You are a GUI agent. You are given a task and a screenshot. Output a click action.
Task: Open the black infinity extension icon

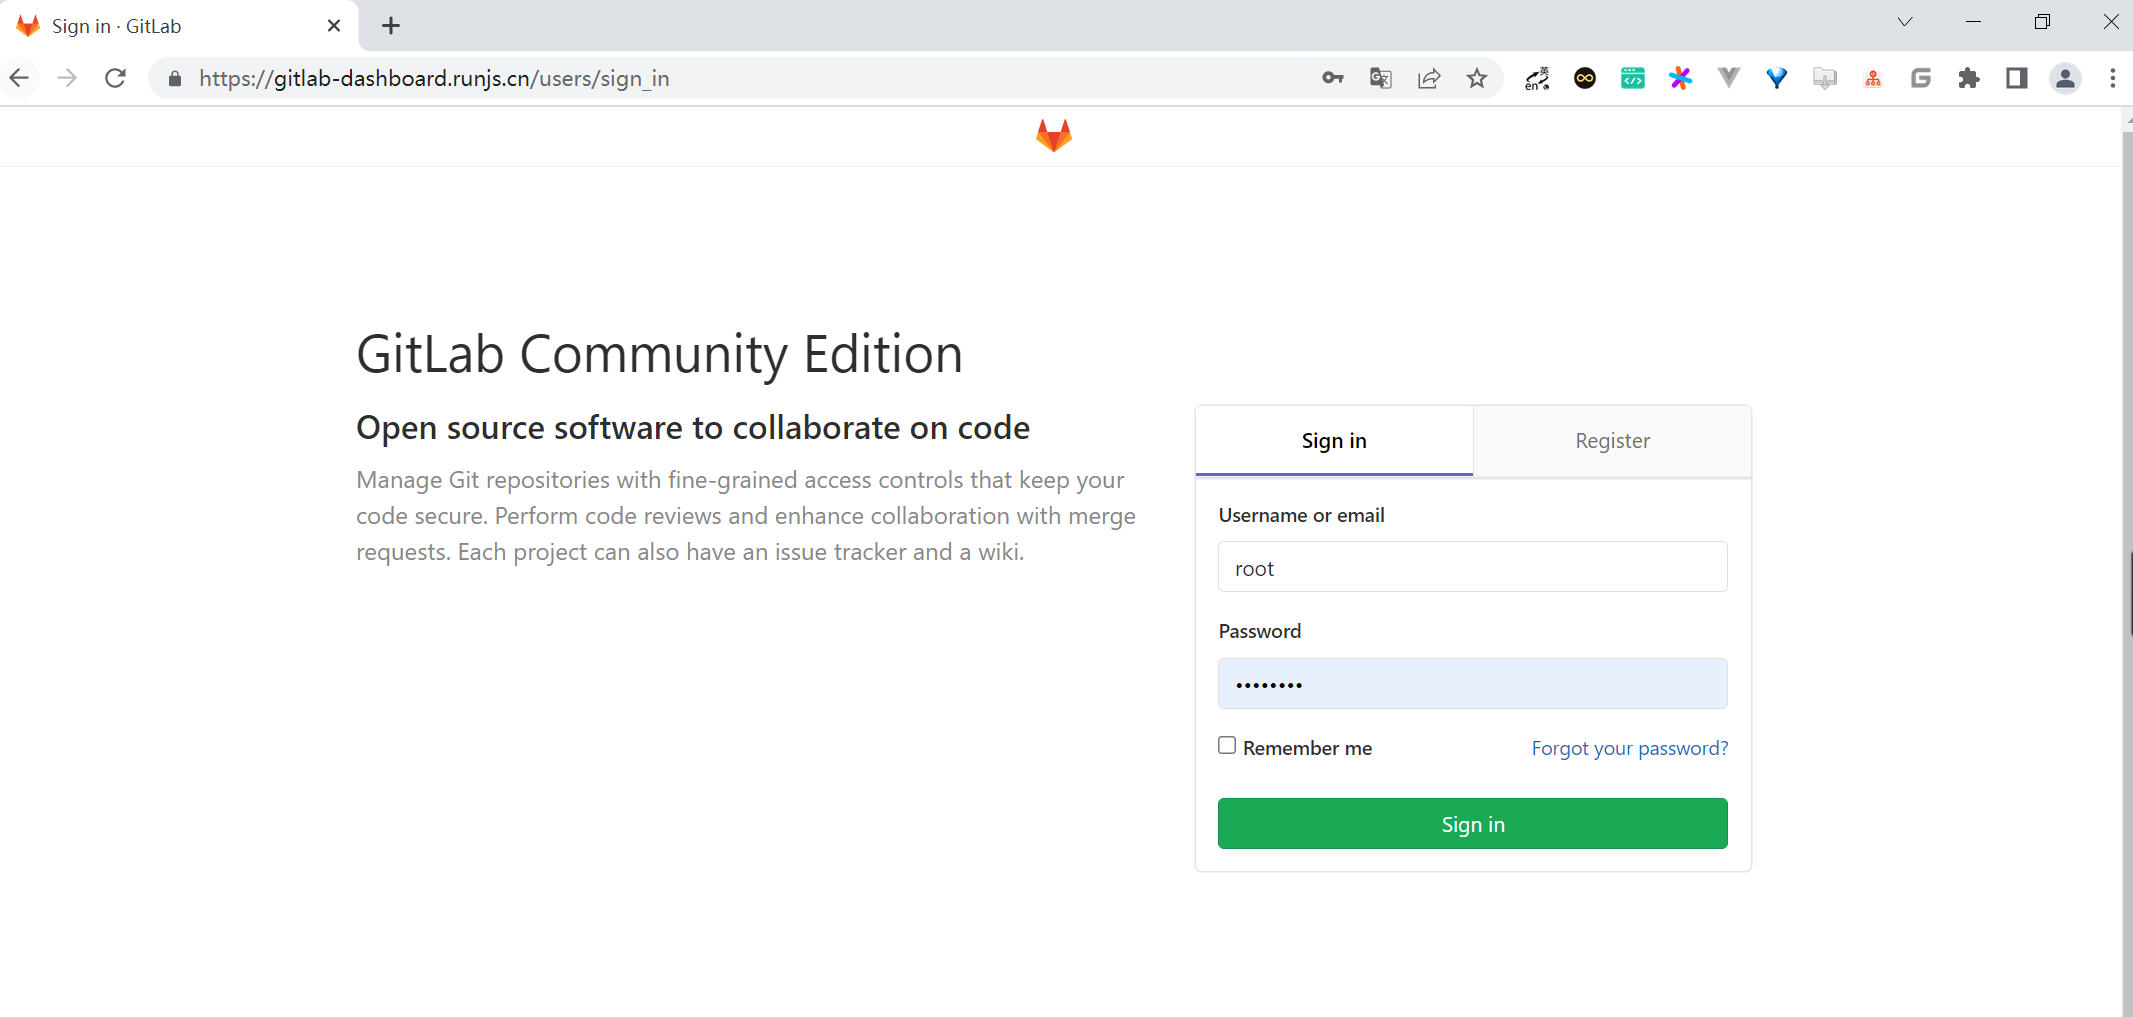pos(1585,78)
